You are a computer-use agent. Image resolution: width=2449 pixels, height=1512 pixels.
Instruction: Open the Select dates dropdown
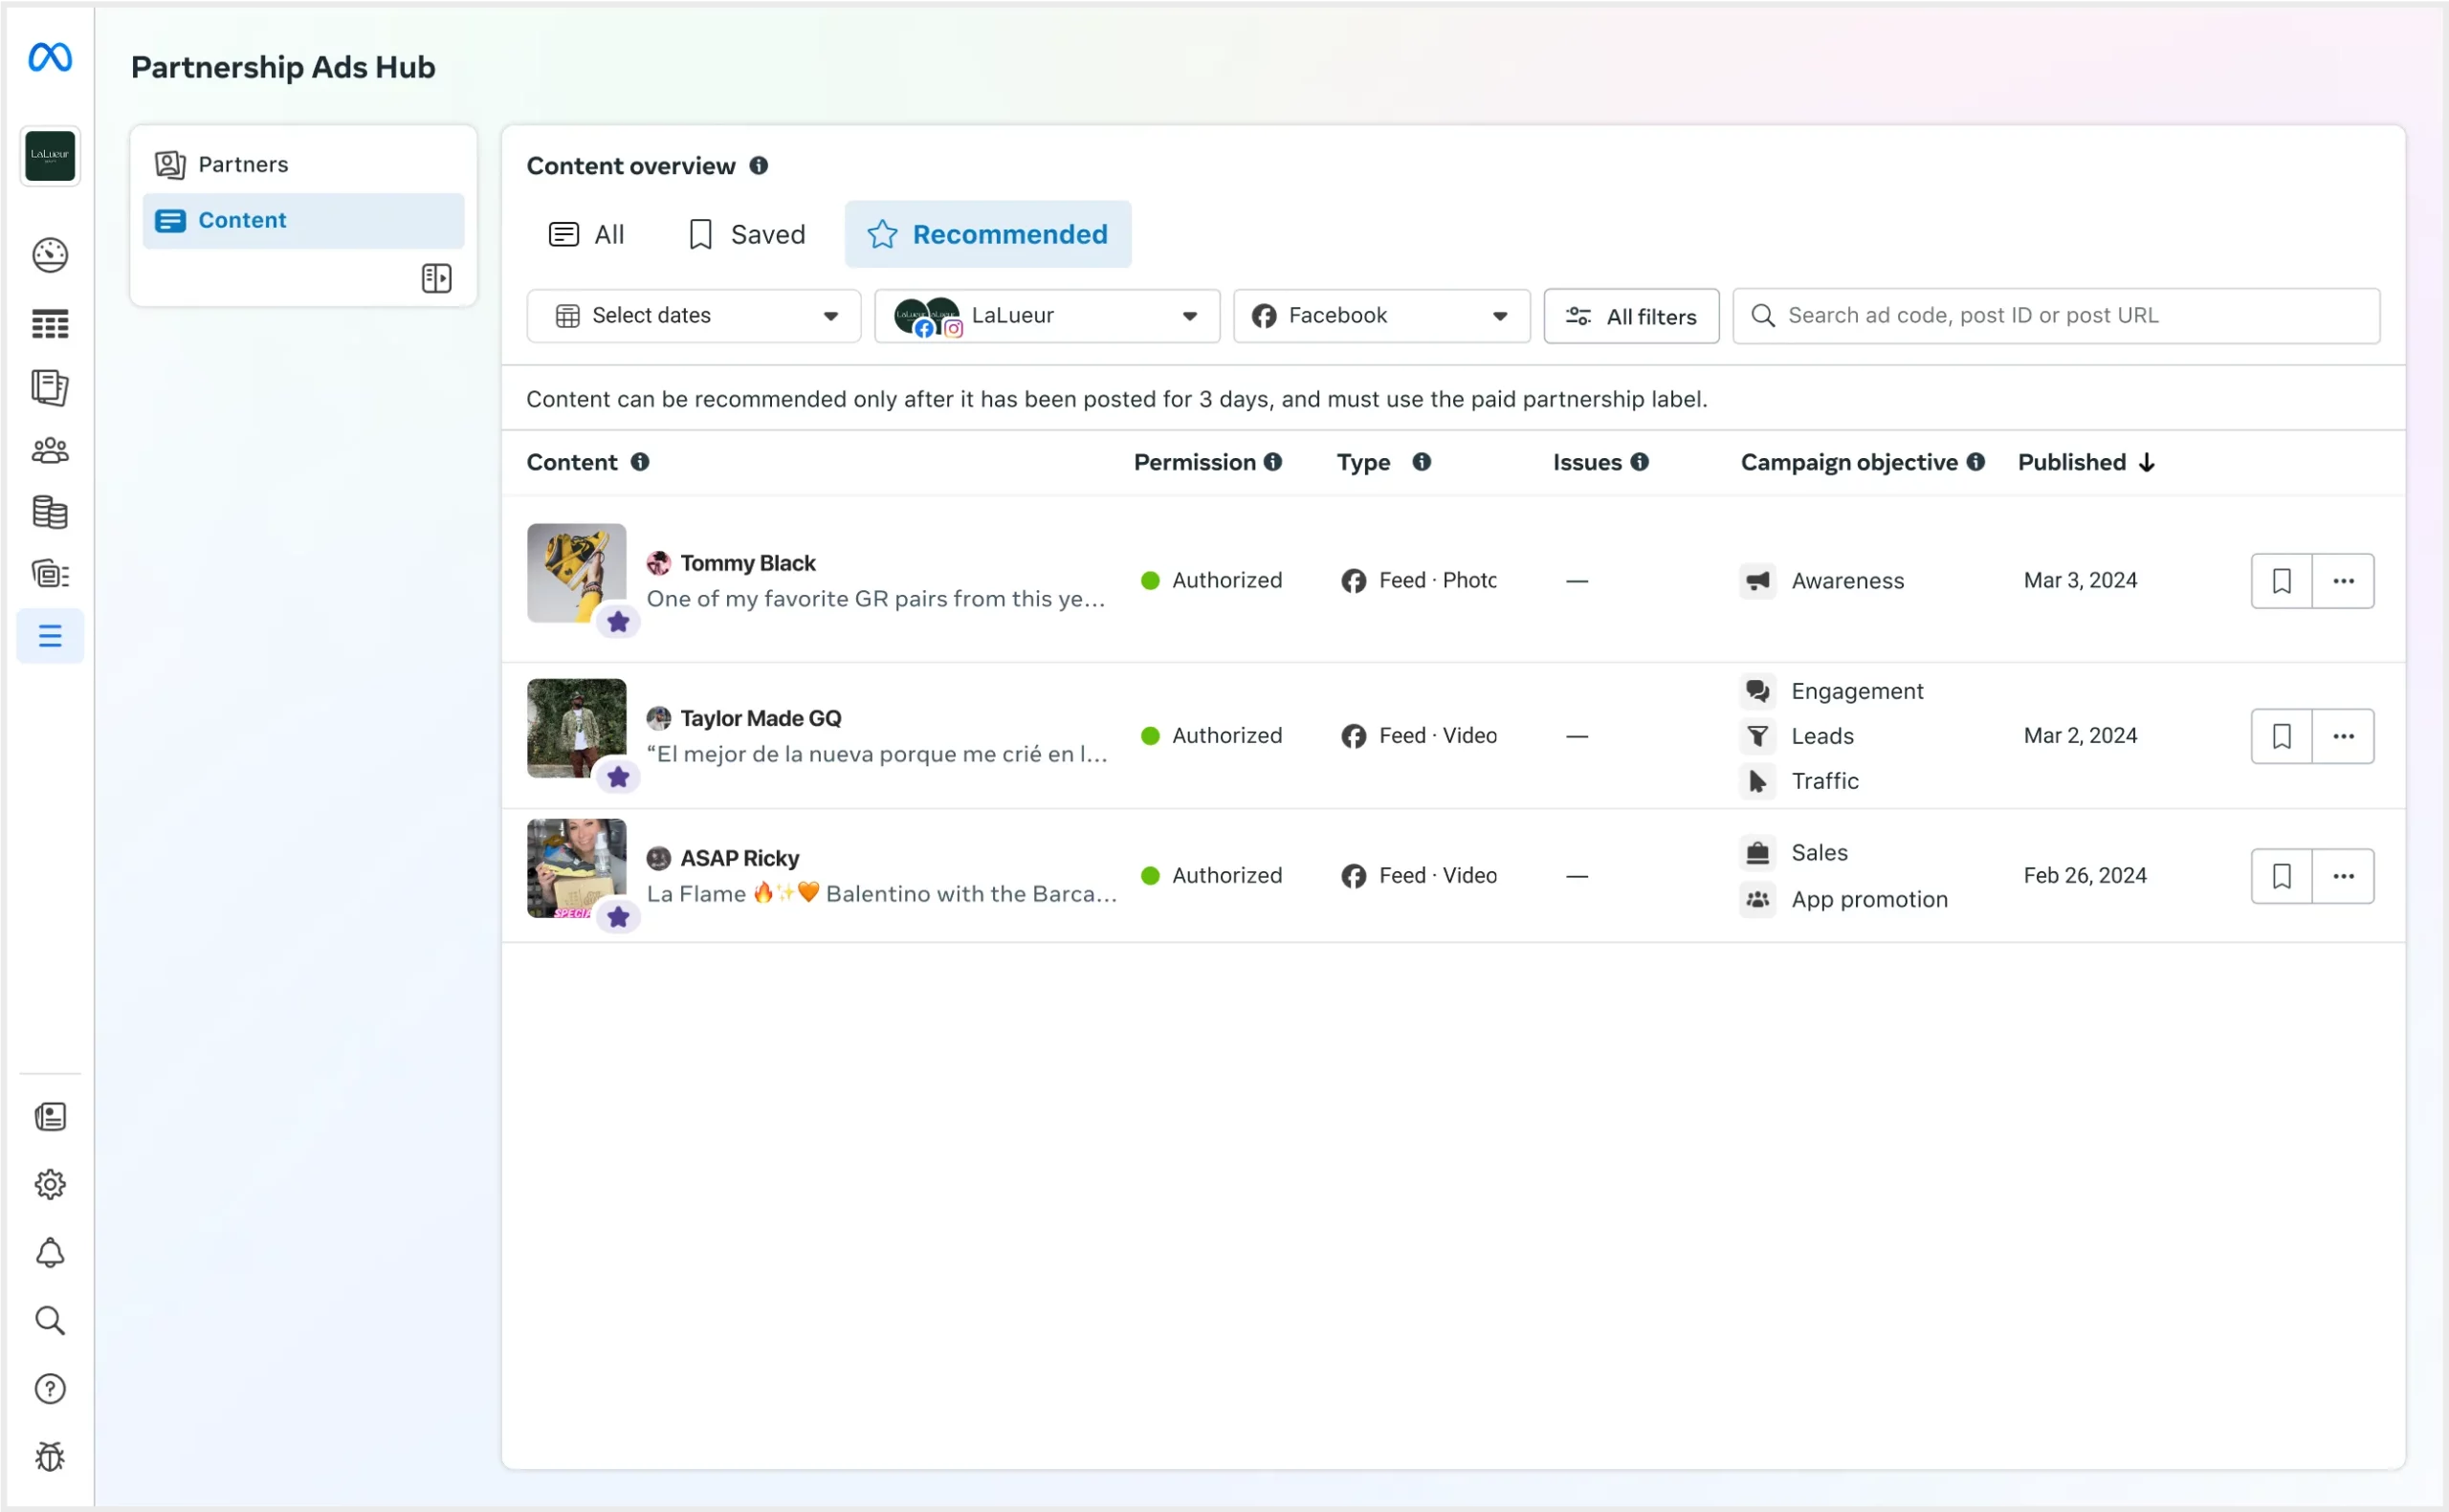coord(693,315)
